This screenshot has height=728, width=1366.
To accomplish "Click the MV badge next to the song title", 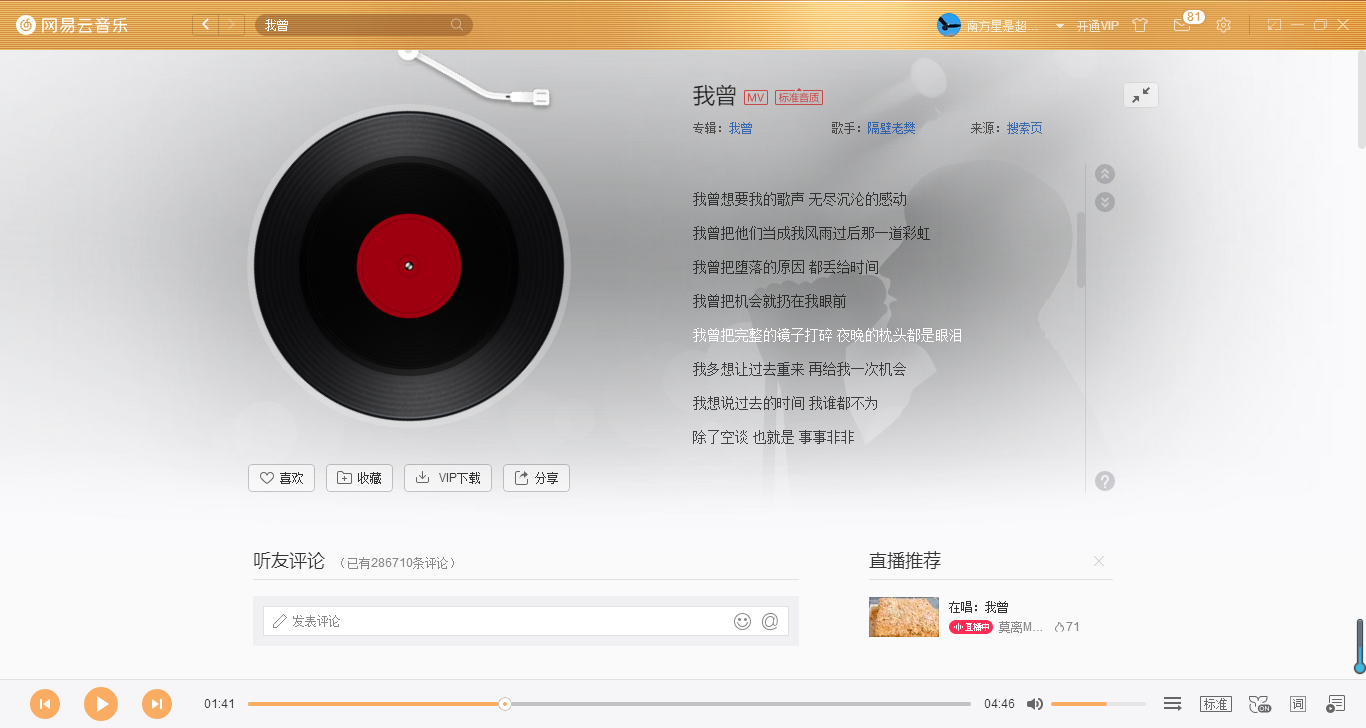I will tap(756, 97).
